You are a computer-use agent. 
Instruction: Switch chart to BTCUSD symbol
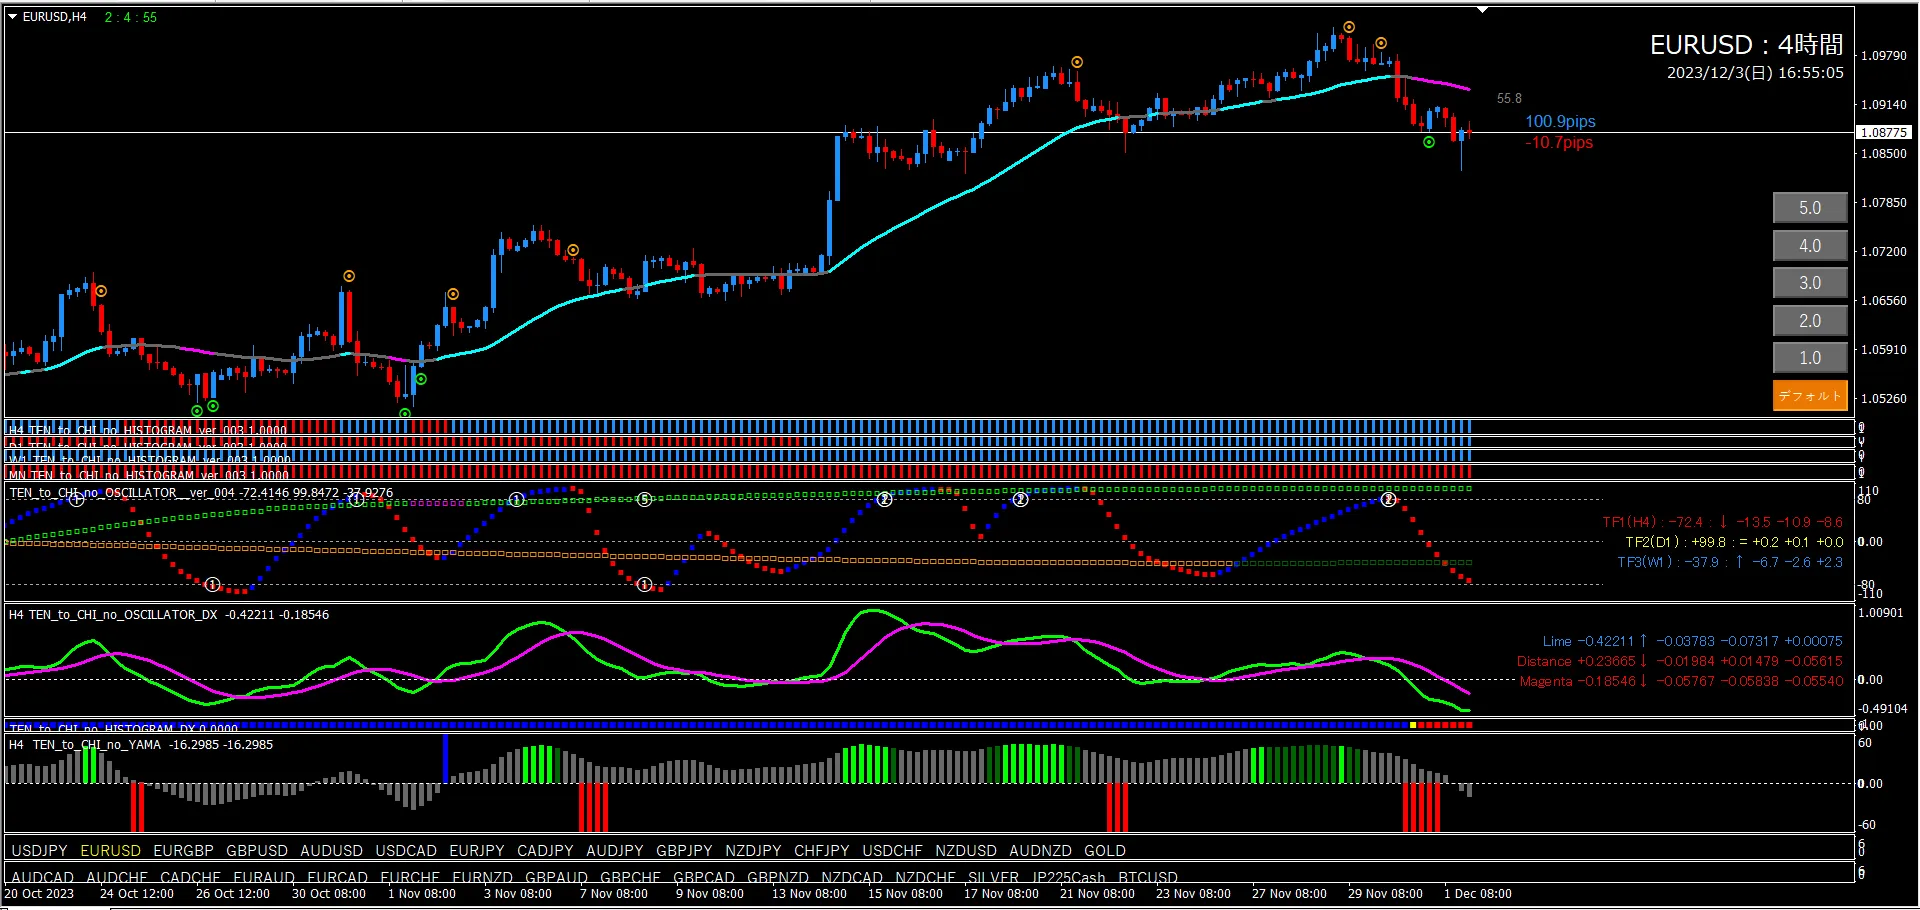click(1148, 878)
